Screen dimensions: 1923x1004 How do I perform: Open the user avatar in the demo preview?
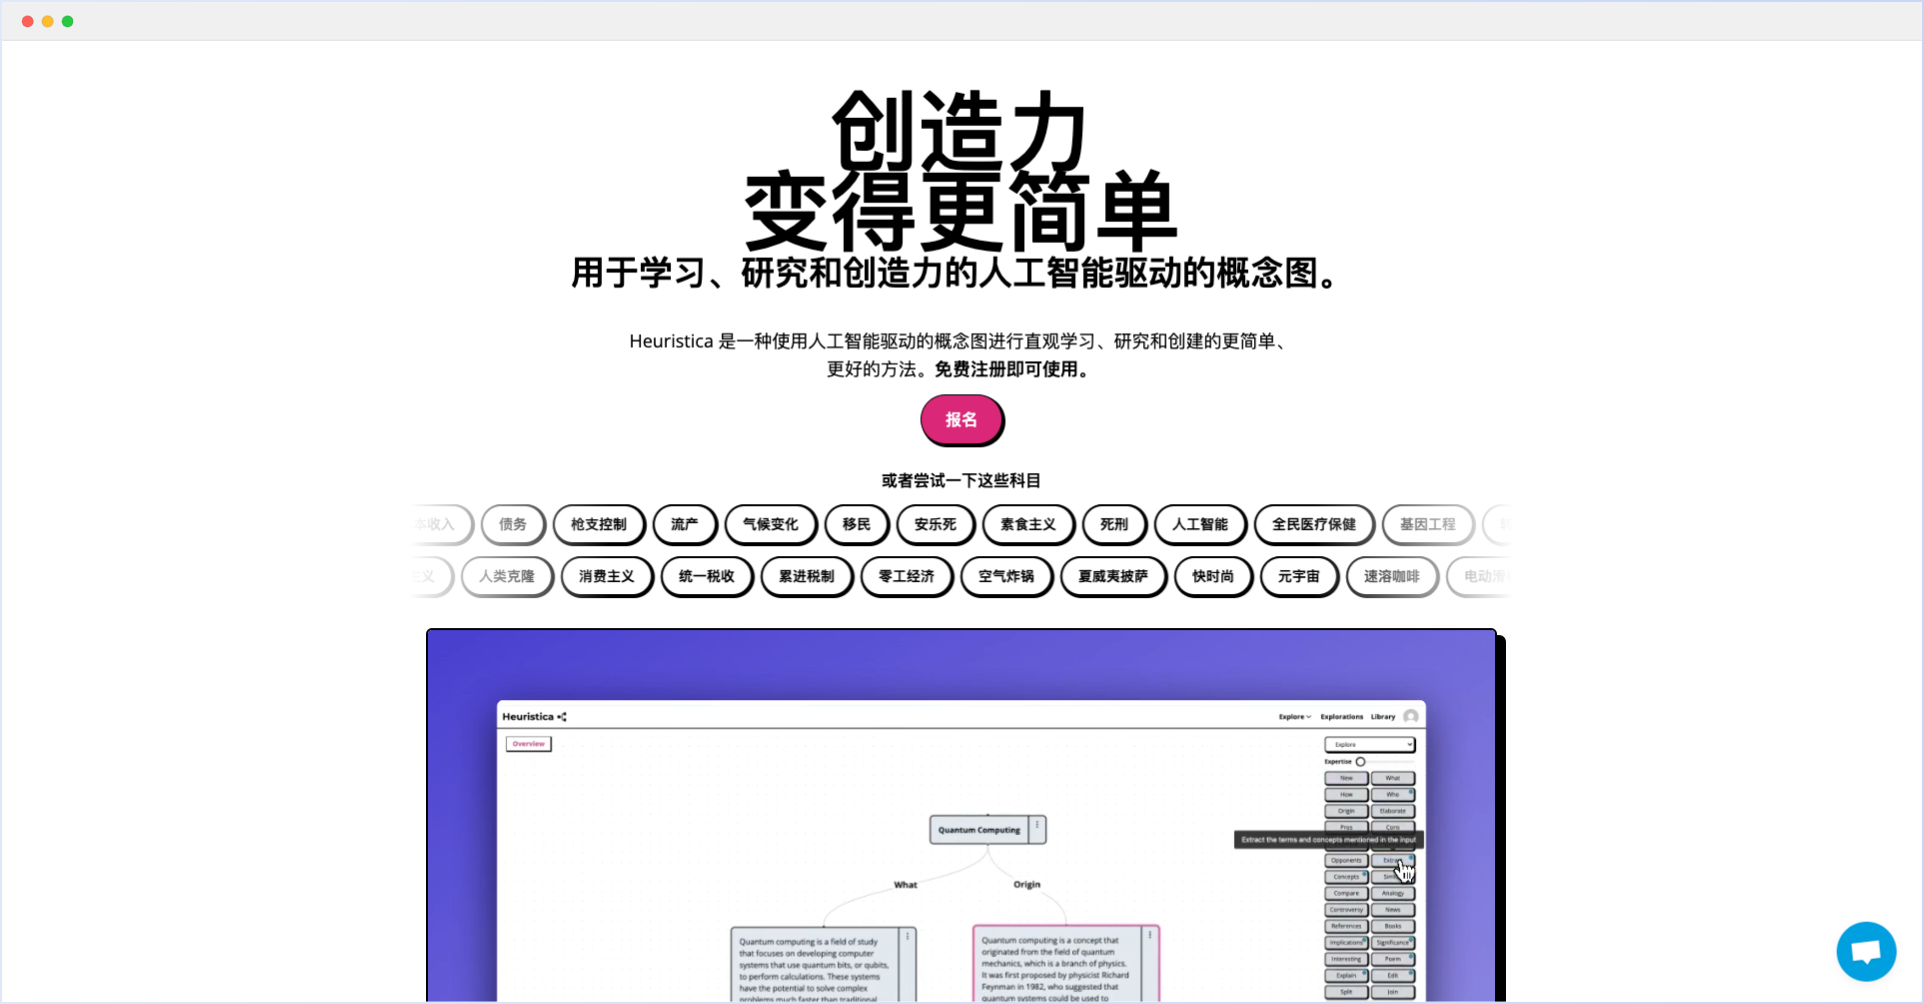coord(1410,716)
